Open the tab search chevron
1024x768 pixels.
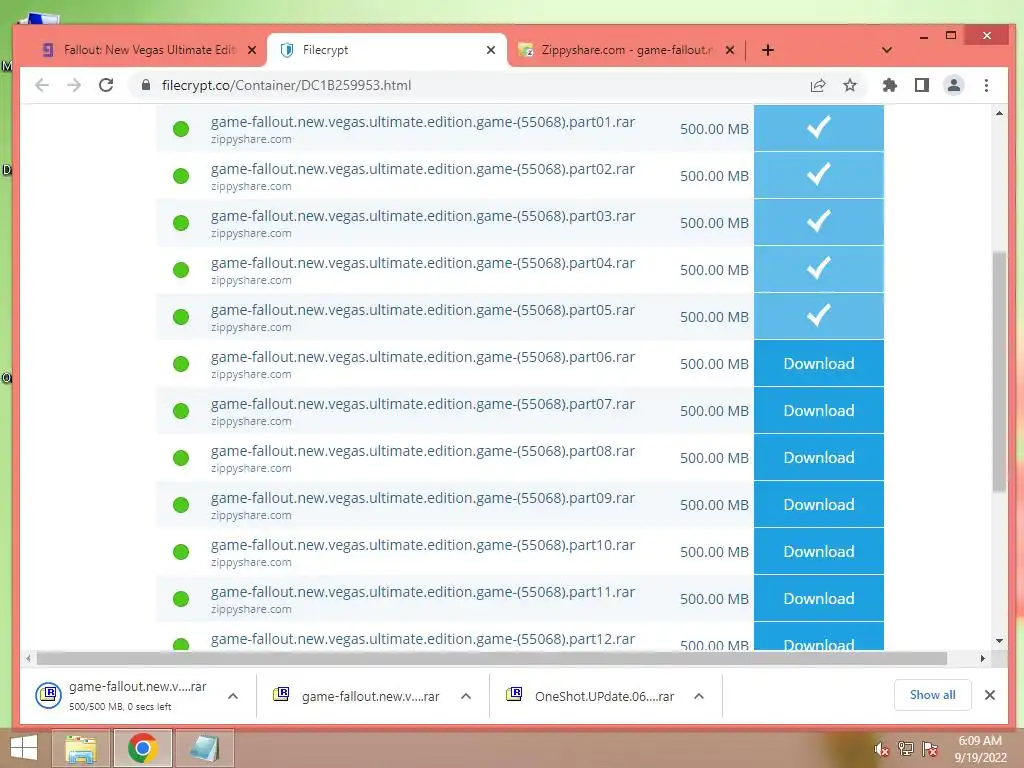click(x=887, y=50)
